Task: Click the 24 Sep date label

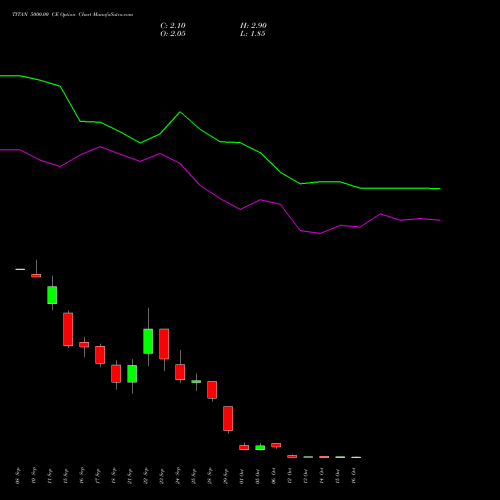Action: [178, 476]
